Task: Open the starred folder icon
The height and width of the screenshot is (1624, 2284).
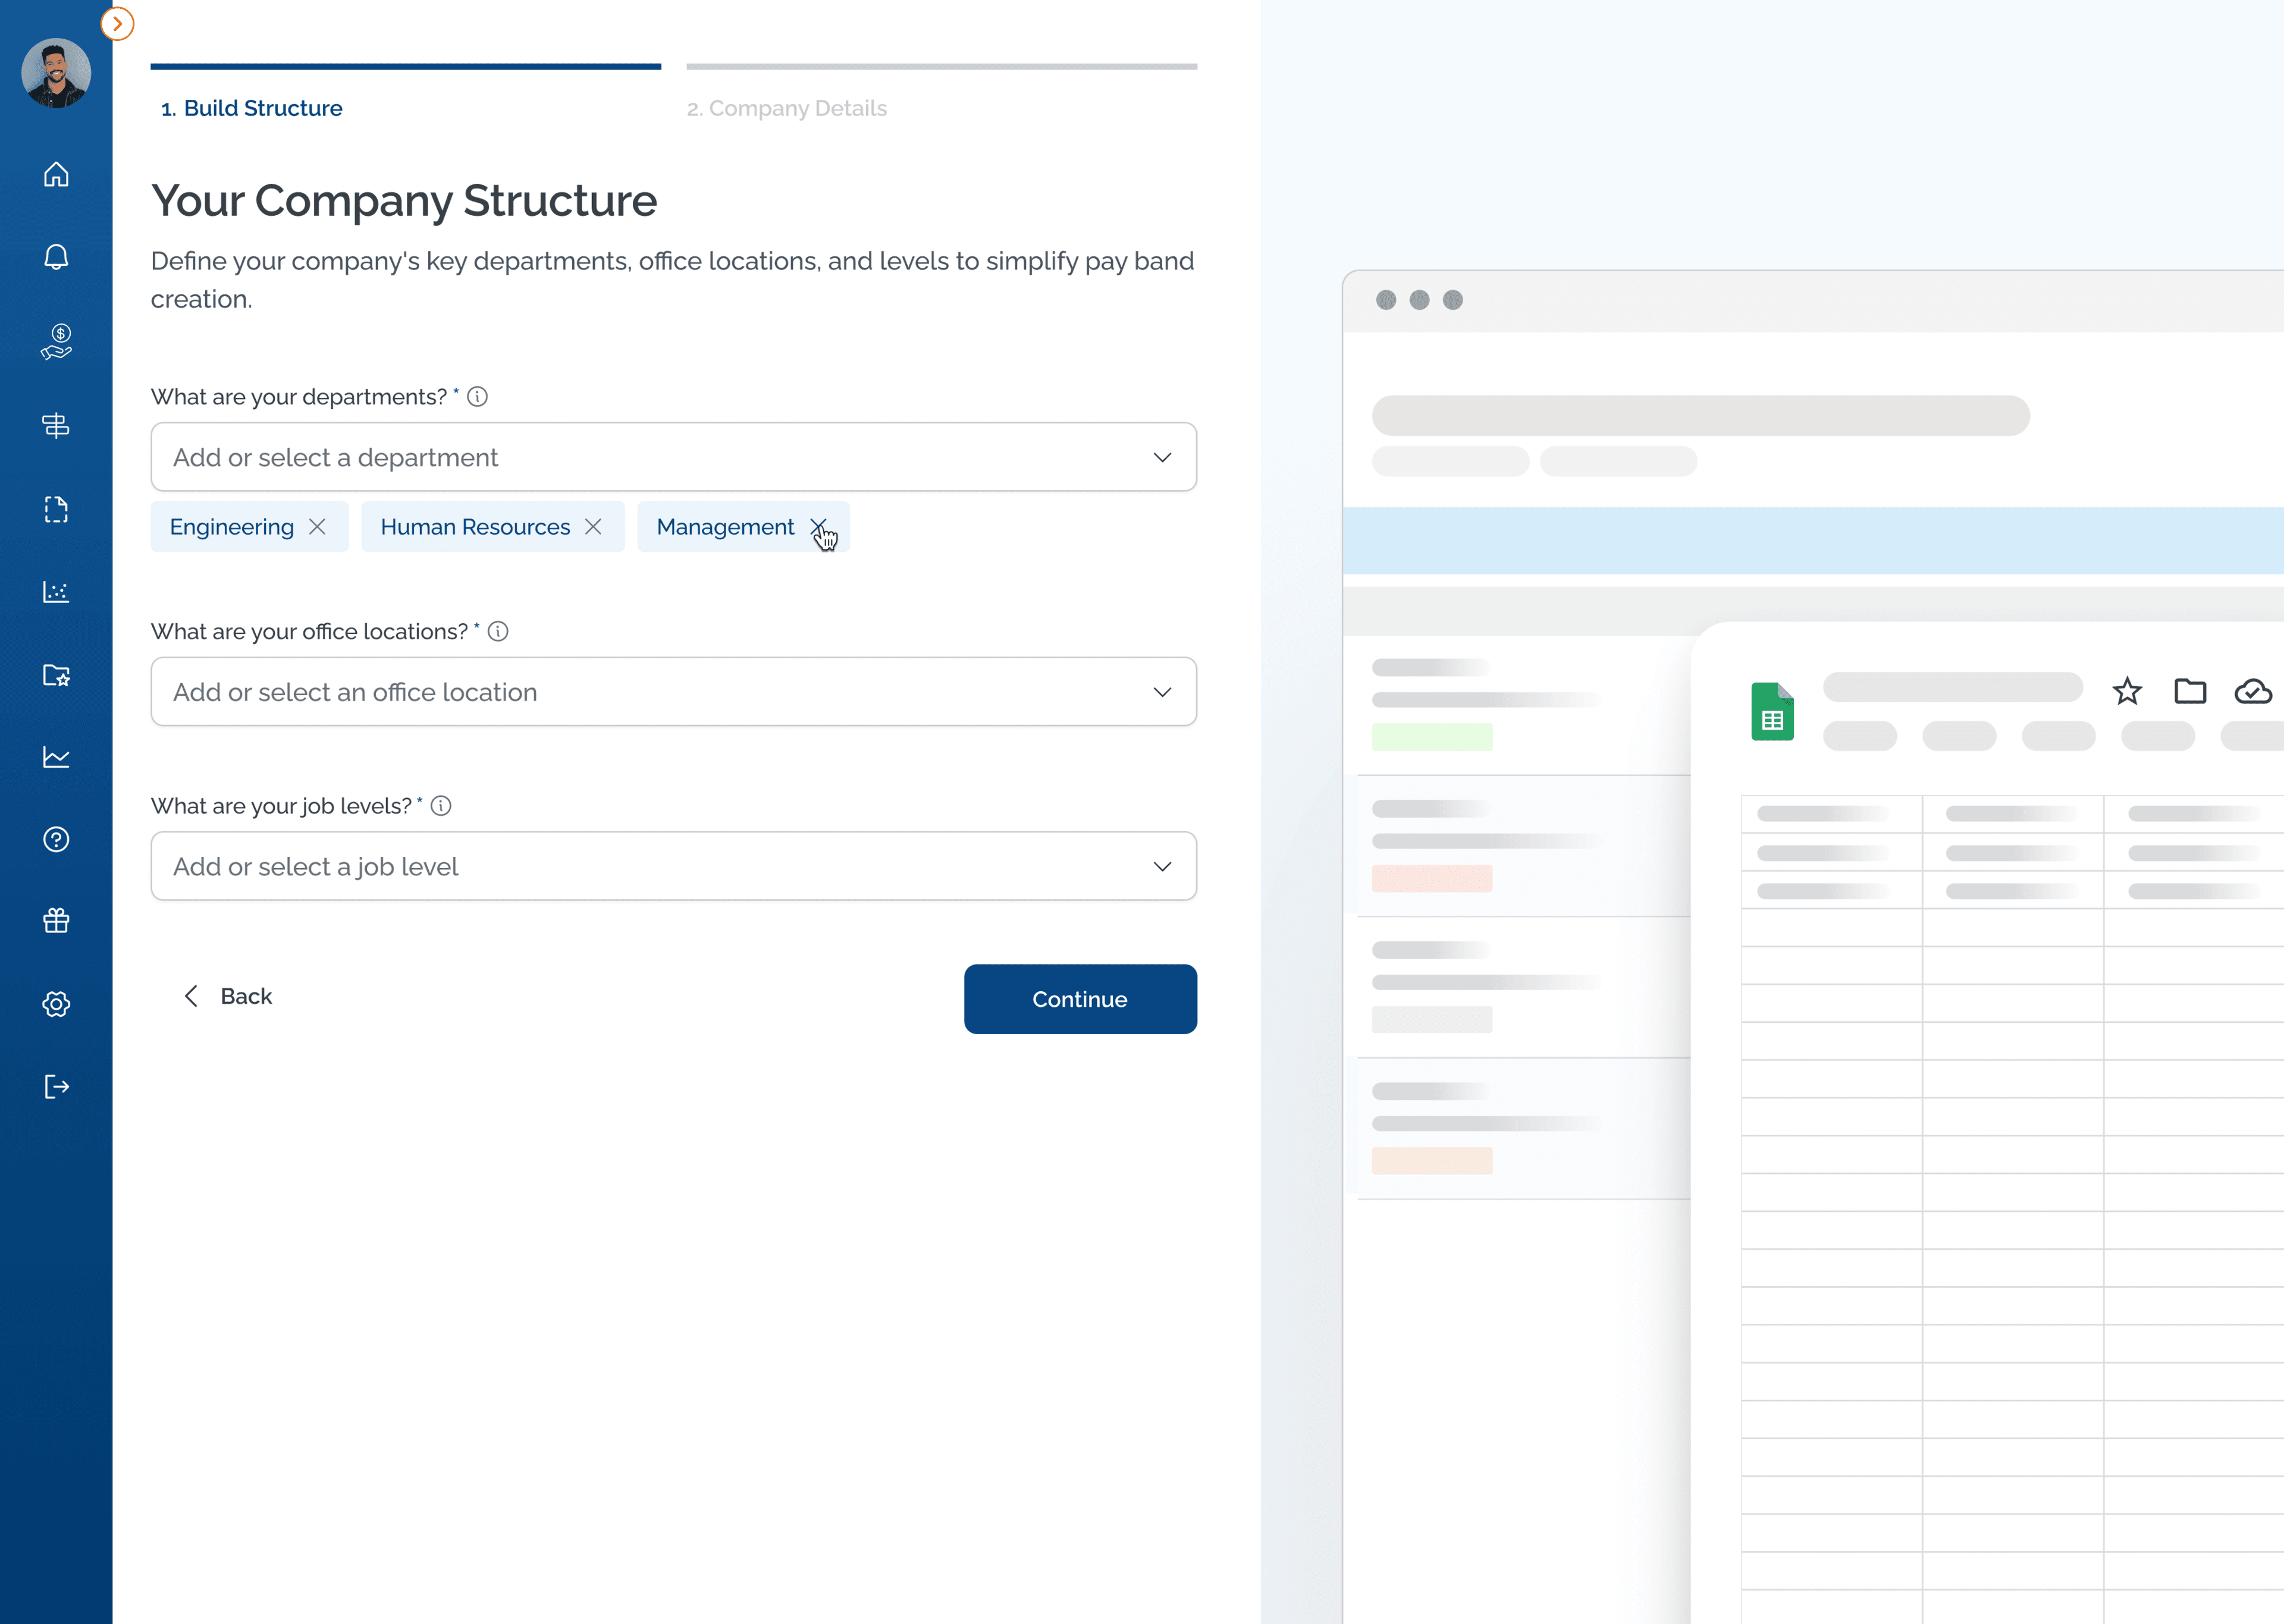Action: (x=56, y=675)
